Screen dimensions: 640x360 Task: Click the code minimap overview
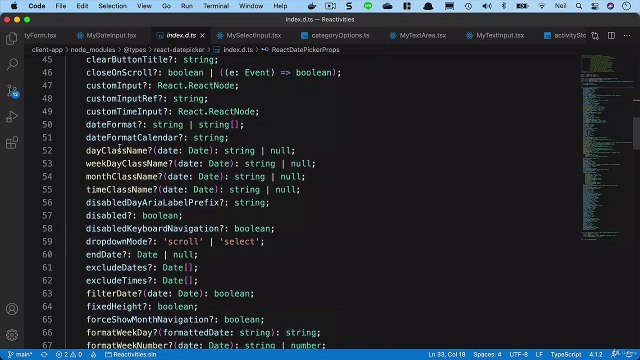point(607,147)
